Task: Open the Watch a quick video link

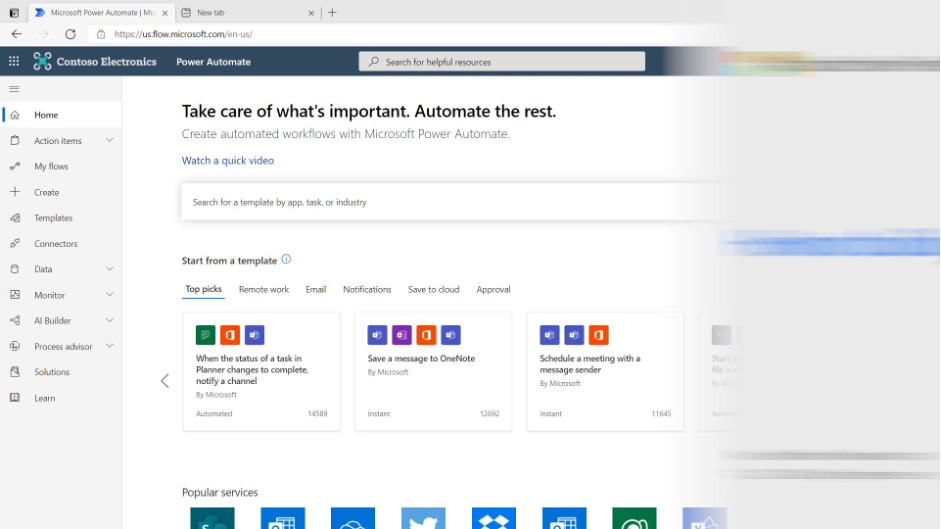Action: pyautogui.click(x=227, y=160)
